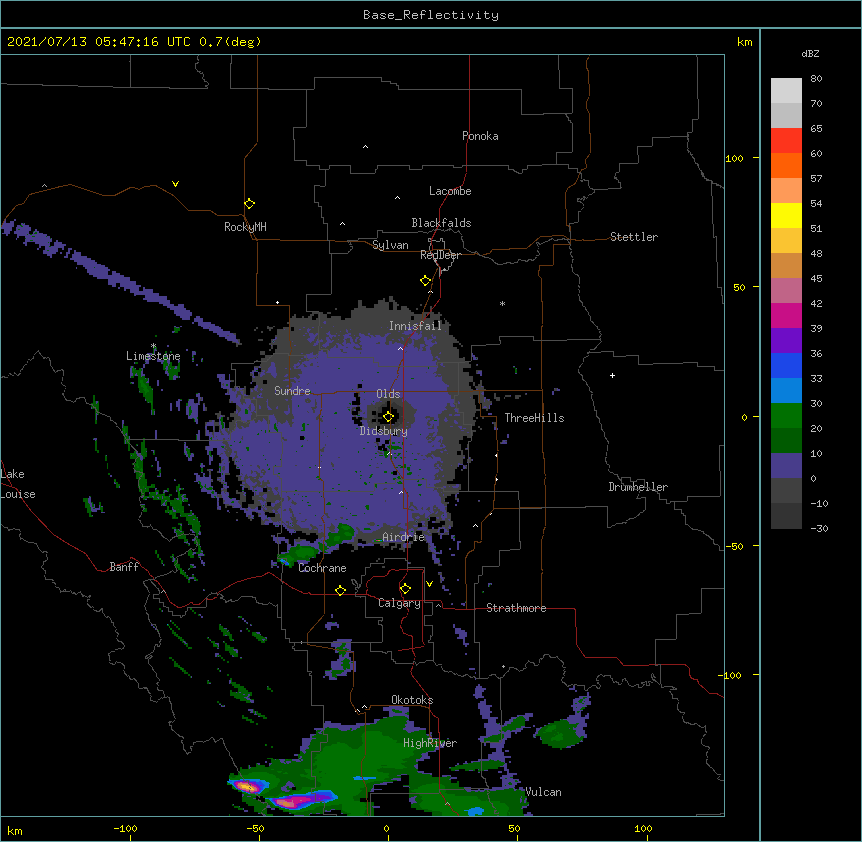Image resolution: width=862 pixels, height=842 pixels.
Task: Click the km unit label at bottom left
Action: [x=15, y=831]
